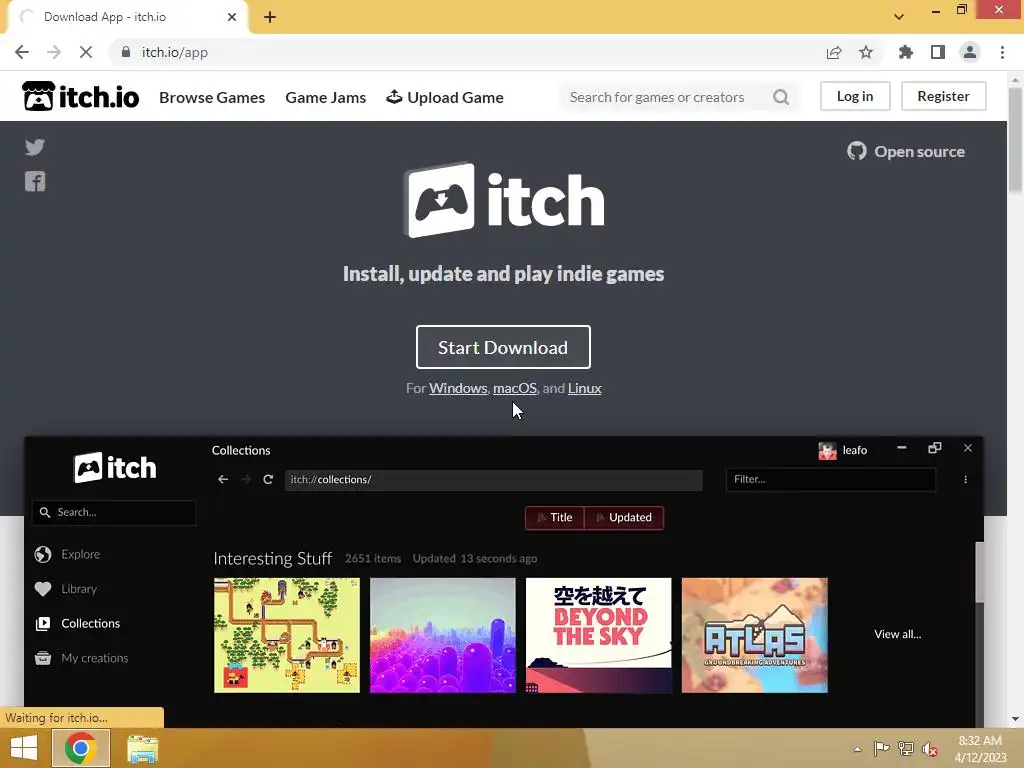Click the Atlas game thumbnail
The image size is (1024, 768).
tap(754, 635)
